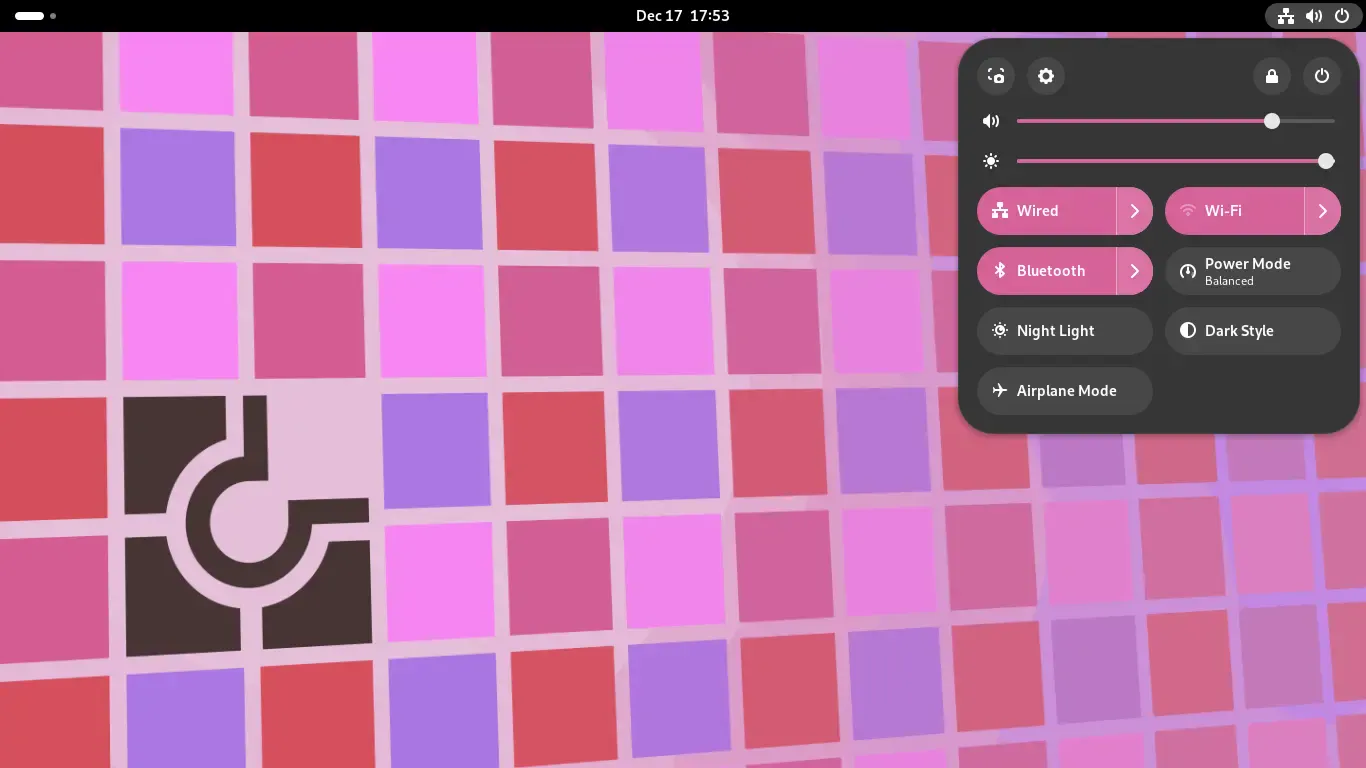Turn on Dark Style
This screenshot has width=1366, height=768.
point(1253,331)
